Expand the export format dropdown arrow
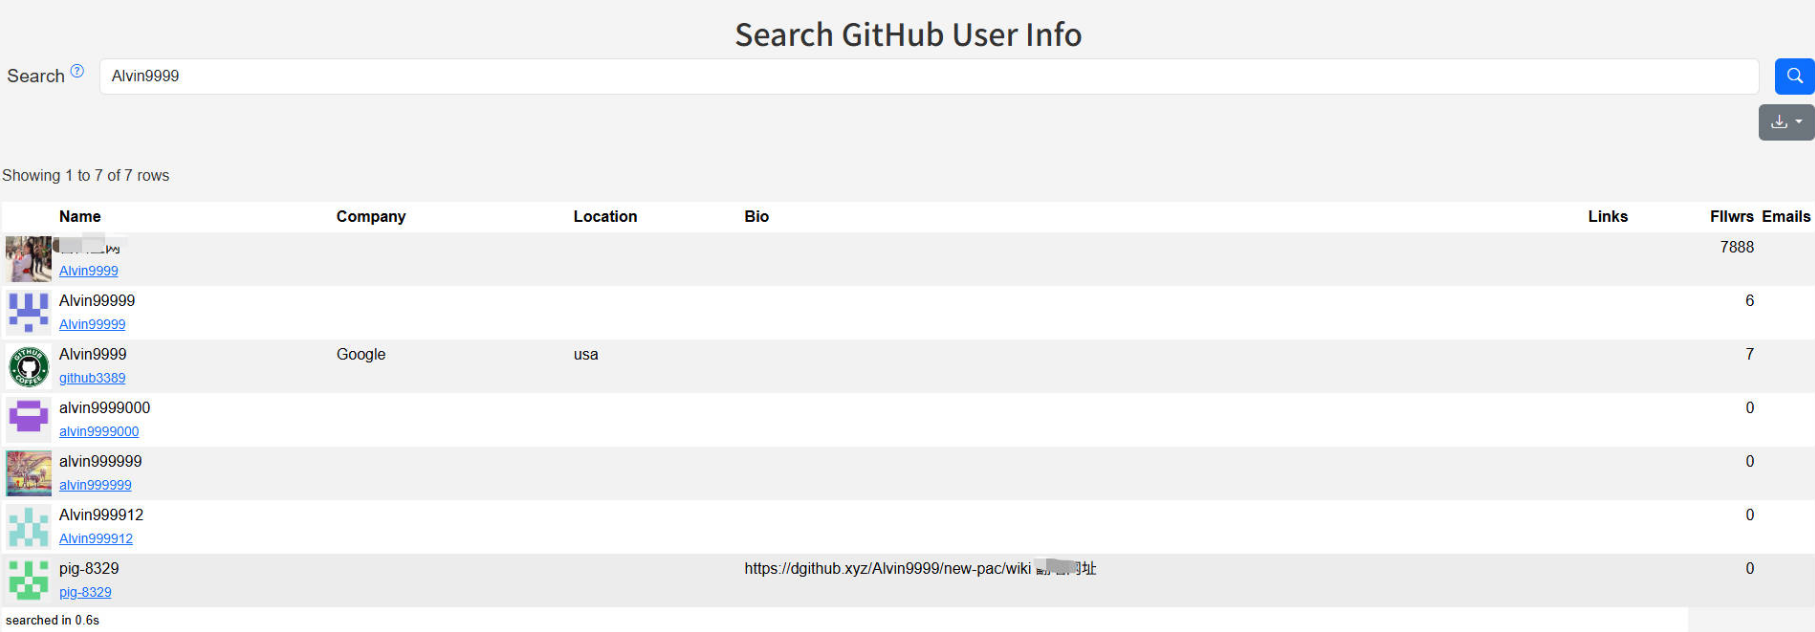 (x=1799, y=122)
